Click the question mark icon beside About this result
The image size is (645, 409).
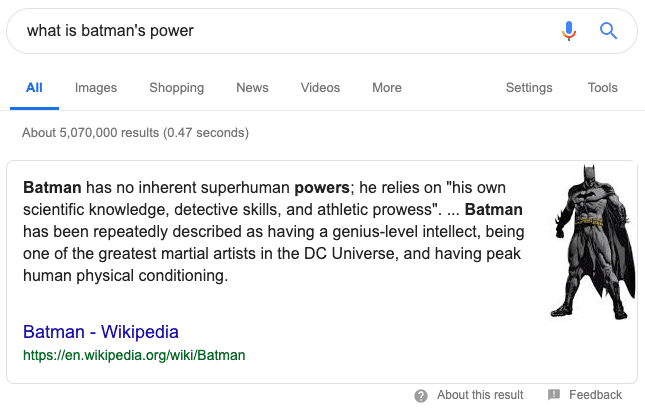pos(421,395)
